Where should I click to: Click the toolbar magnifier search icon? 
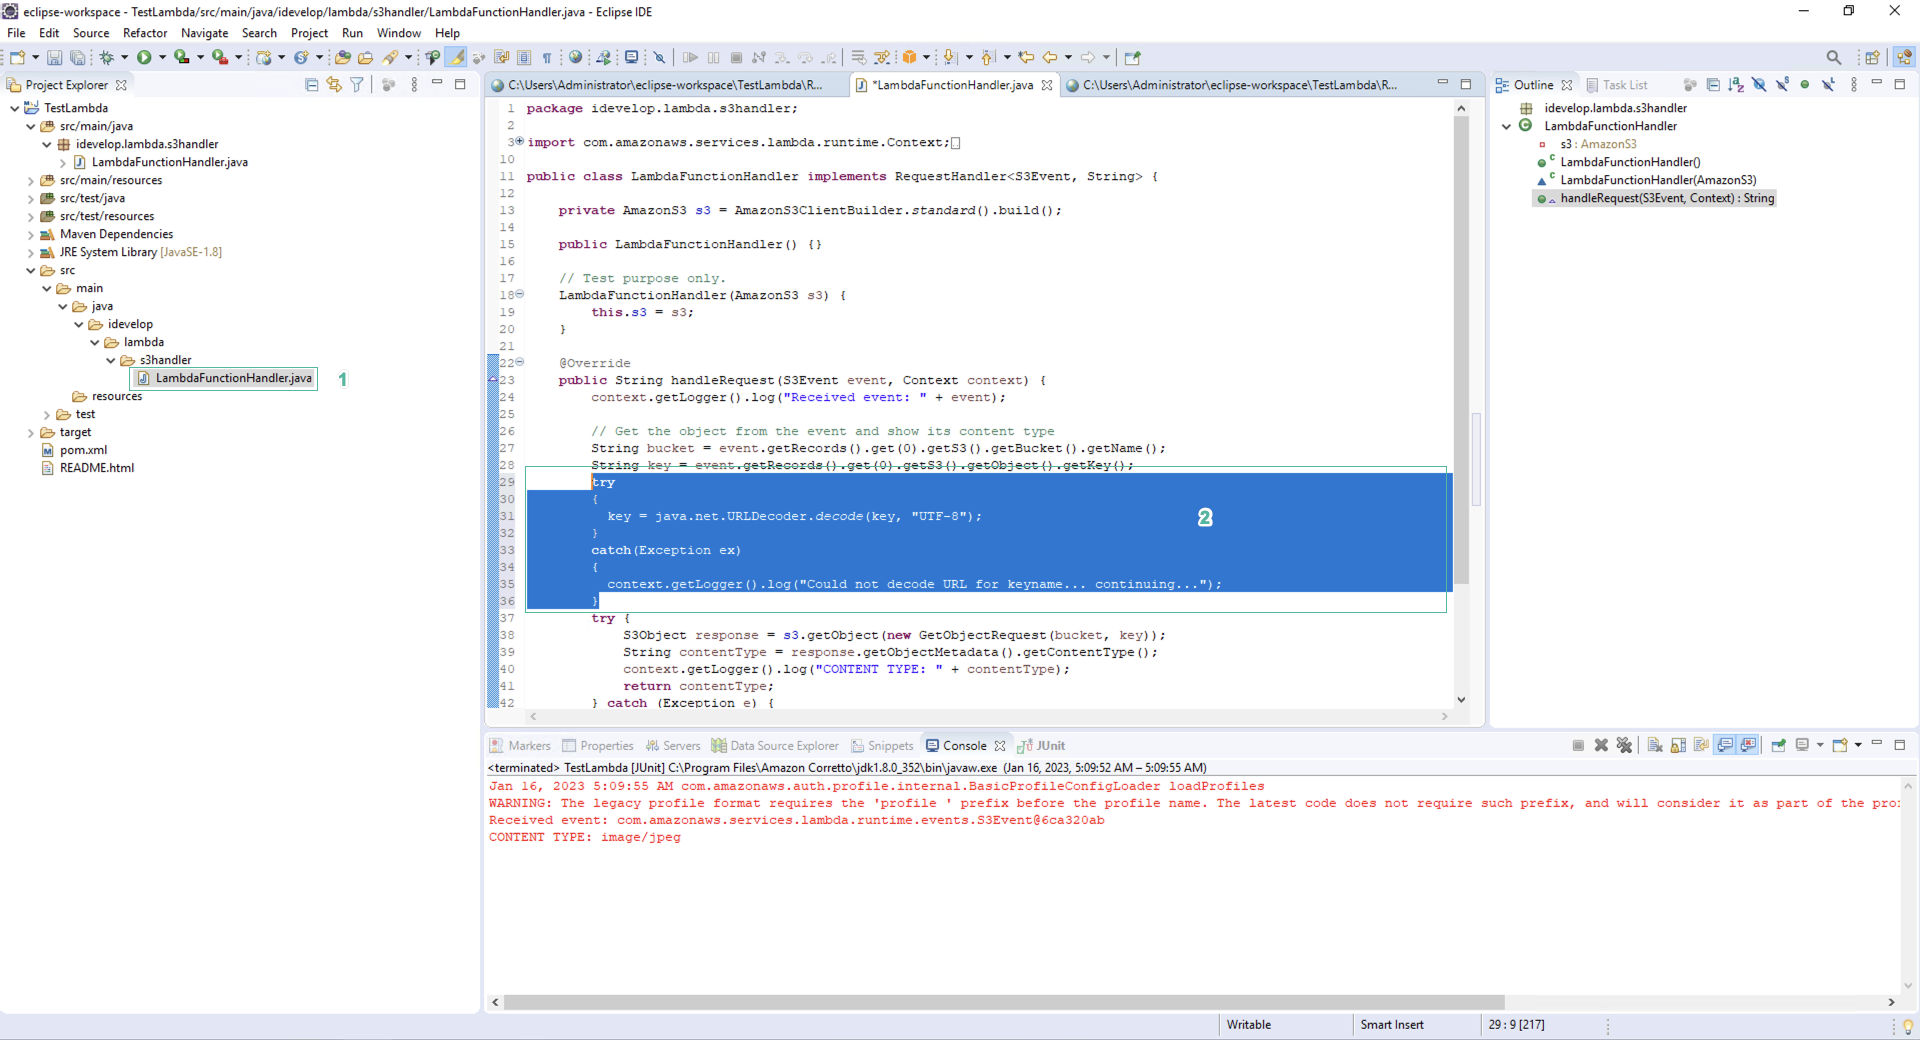[1833, 57]
